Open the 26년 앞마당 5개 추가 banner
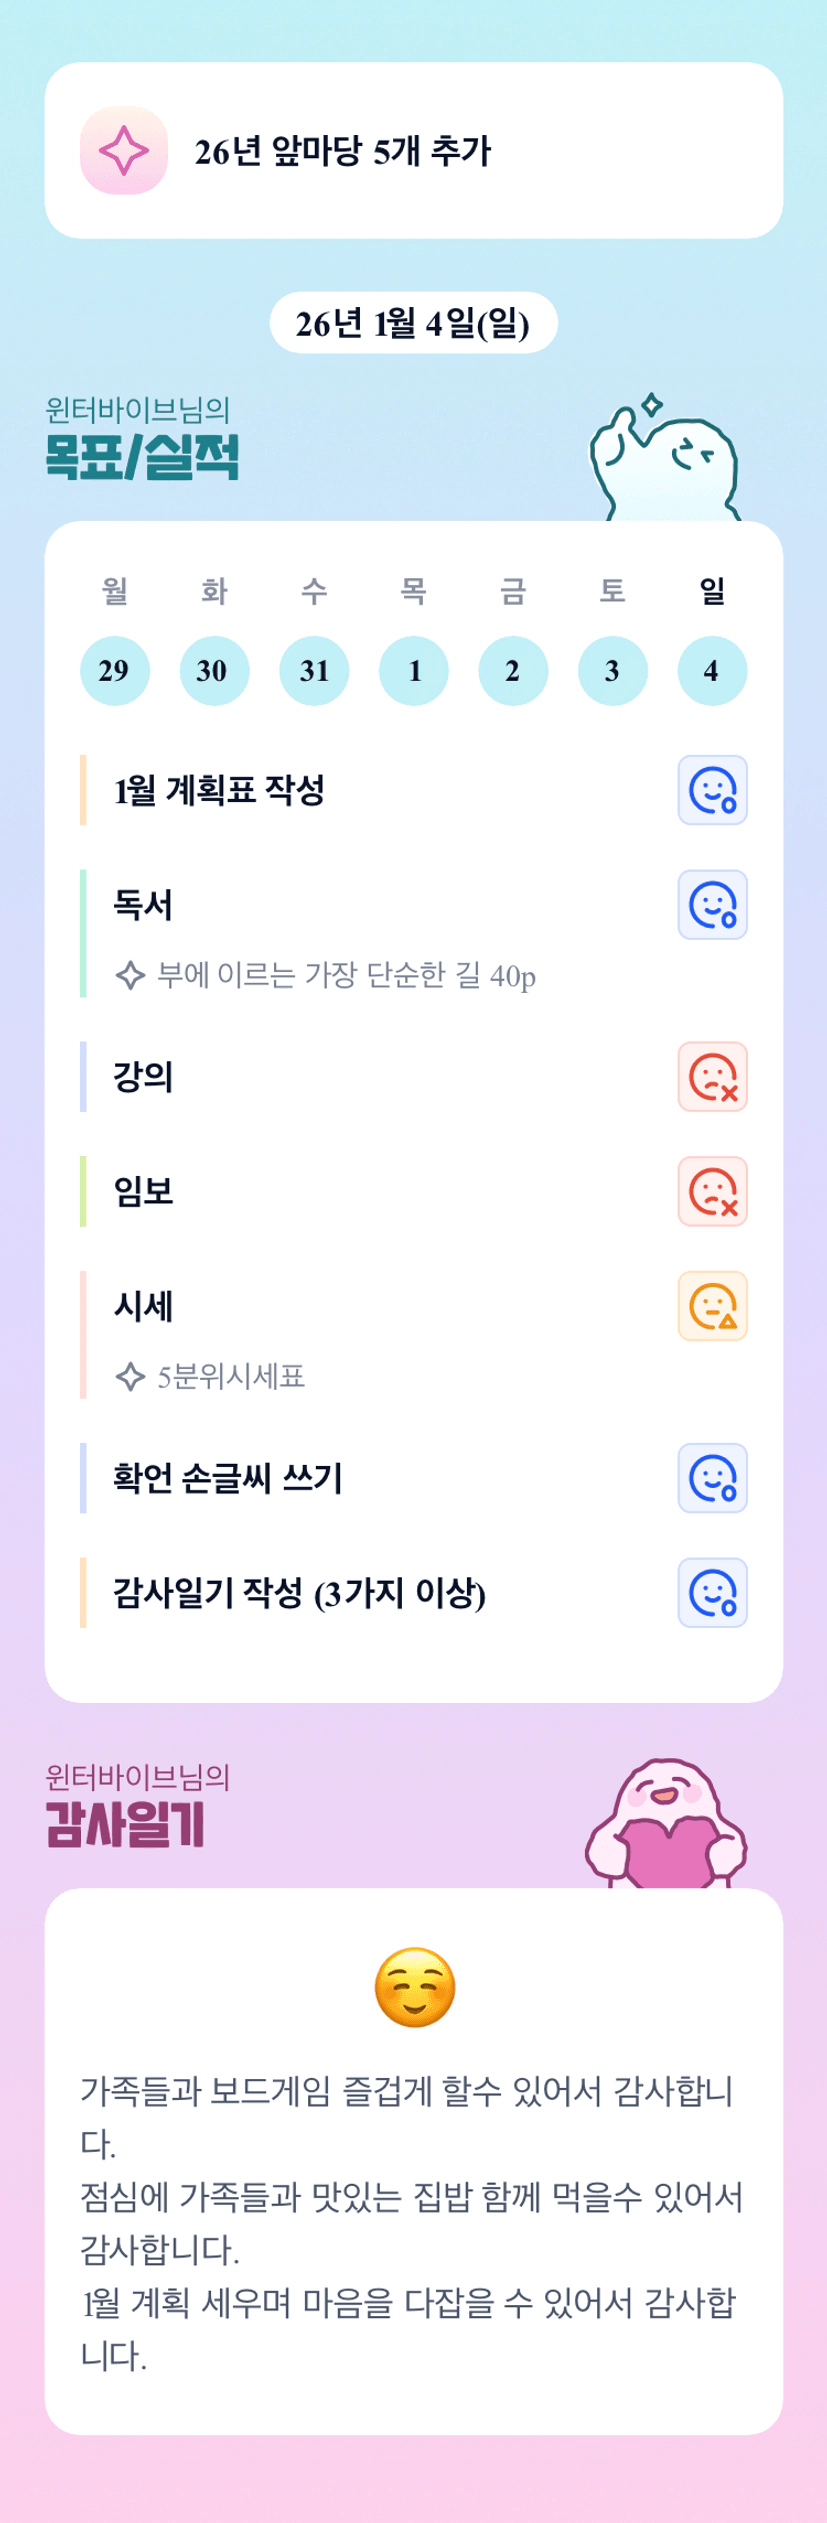The height and width of the screenshot is (2523, 827). [x=413, y=151]
